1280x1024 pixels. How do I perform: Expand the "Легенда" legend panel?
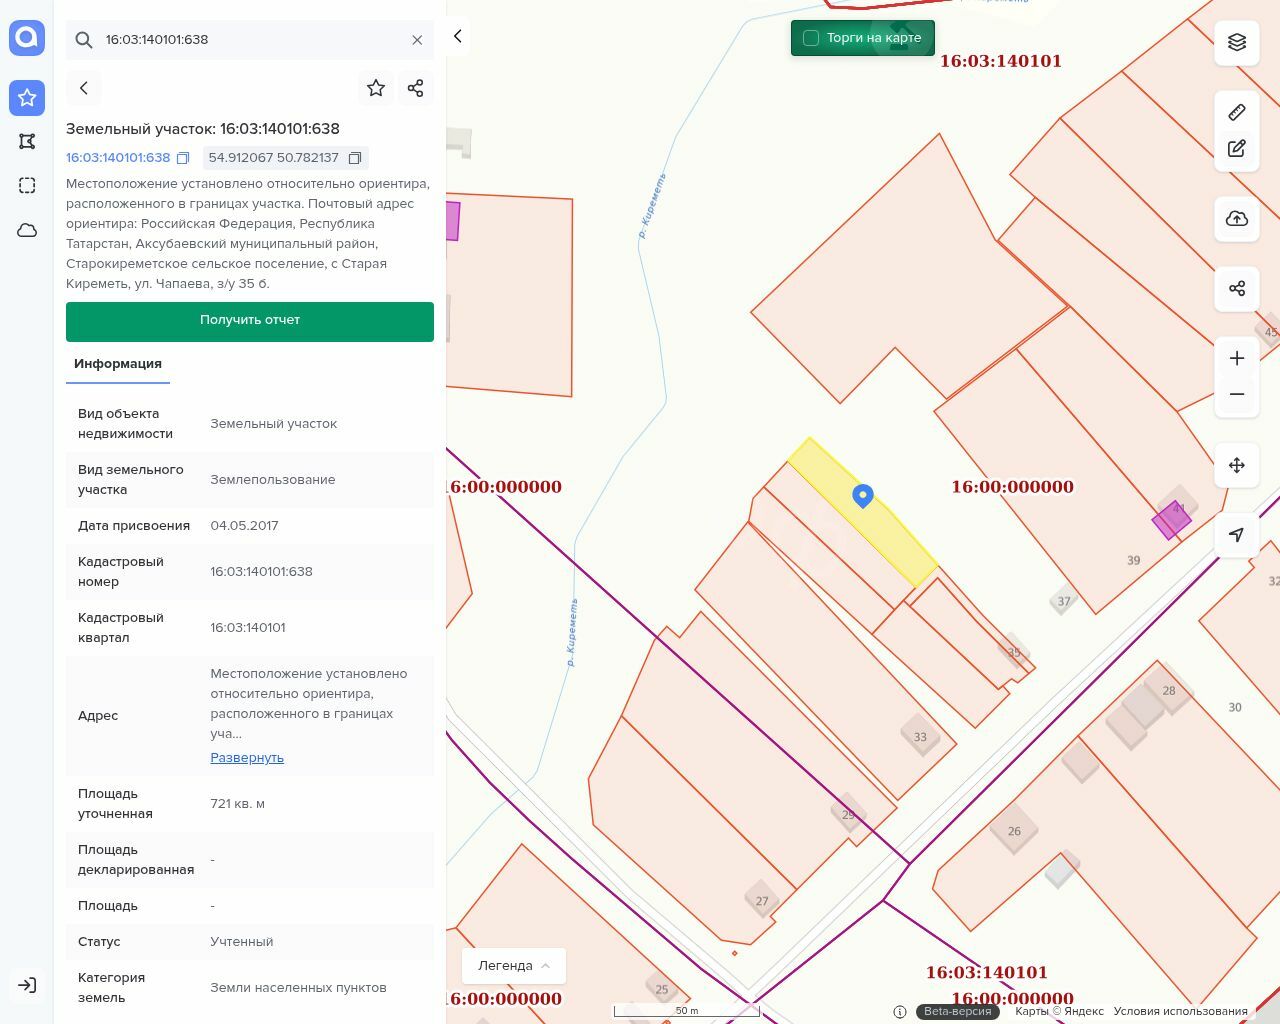(x=514, y=966)
